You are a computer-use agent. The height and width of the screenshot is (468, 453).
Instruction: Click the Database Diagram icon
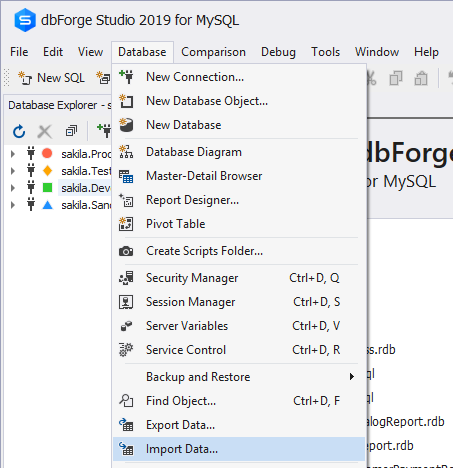[126, 152]
